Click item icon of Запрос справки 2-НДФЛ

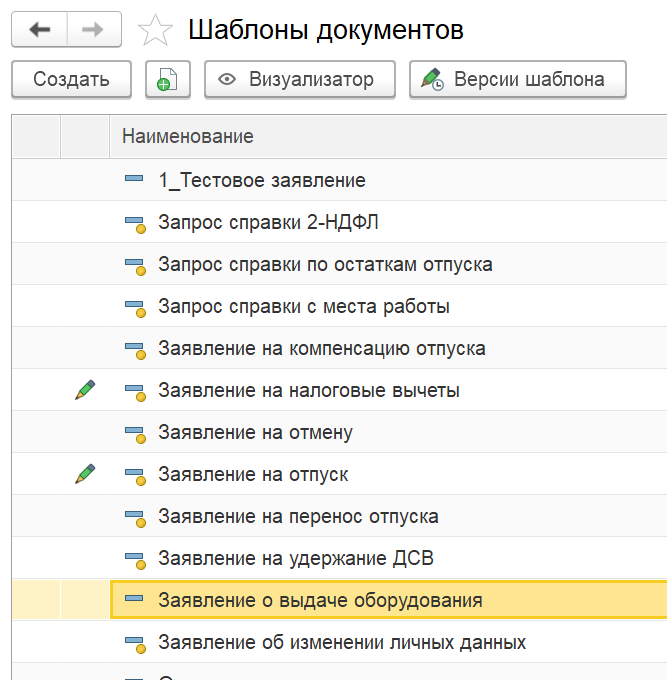coord(134,223)
